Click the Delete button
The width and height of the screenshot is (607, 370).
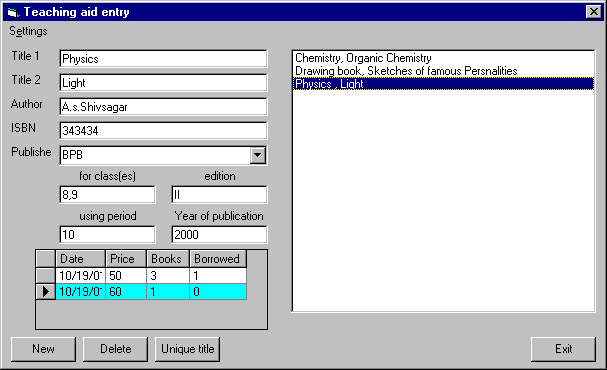click(115, 349)
